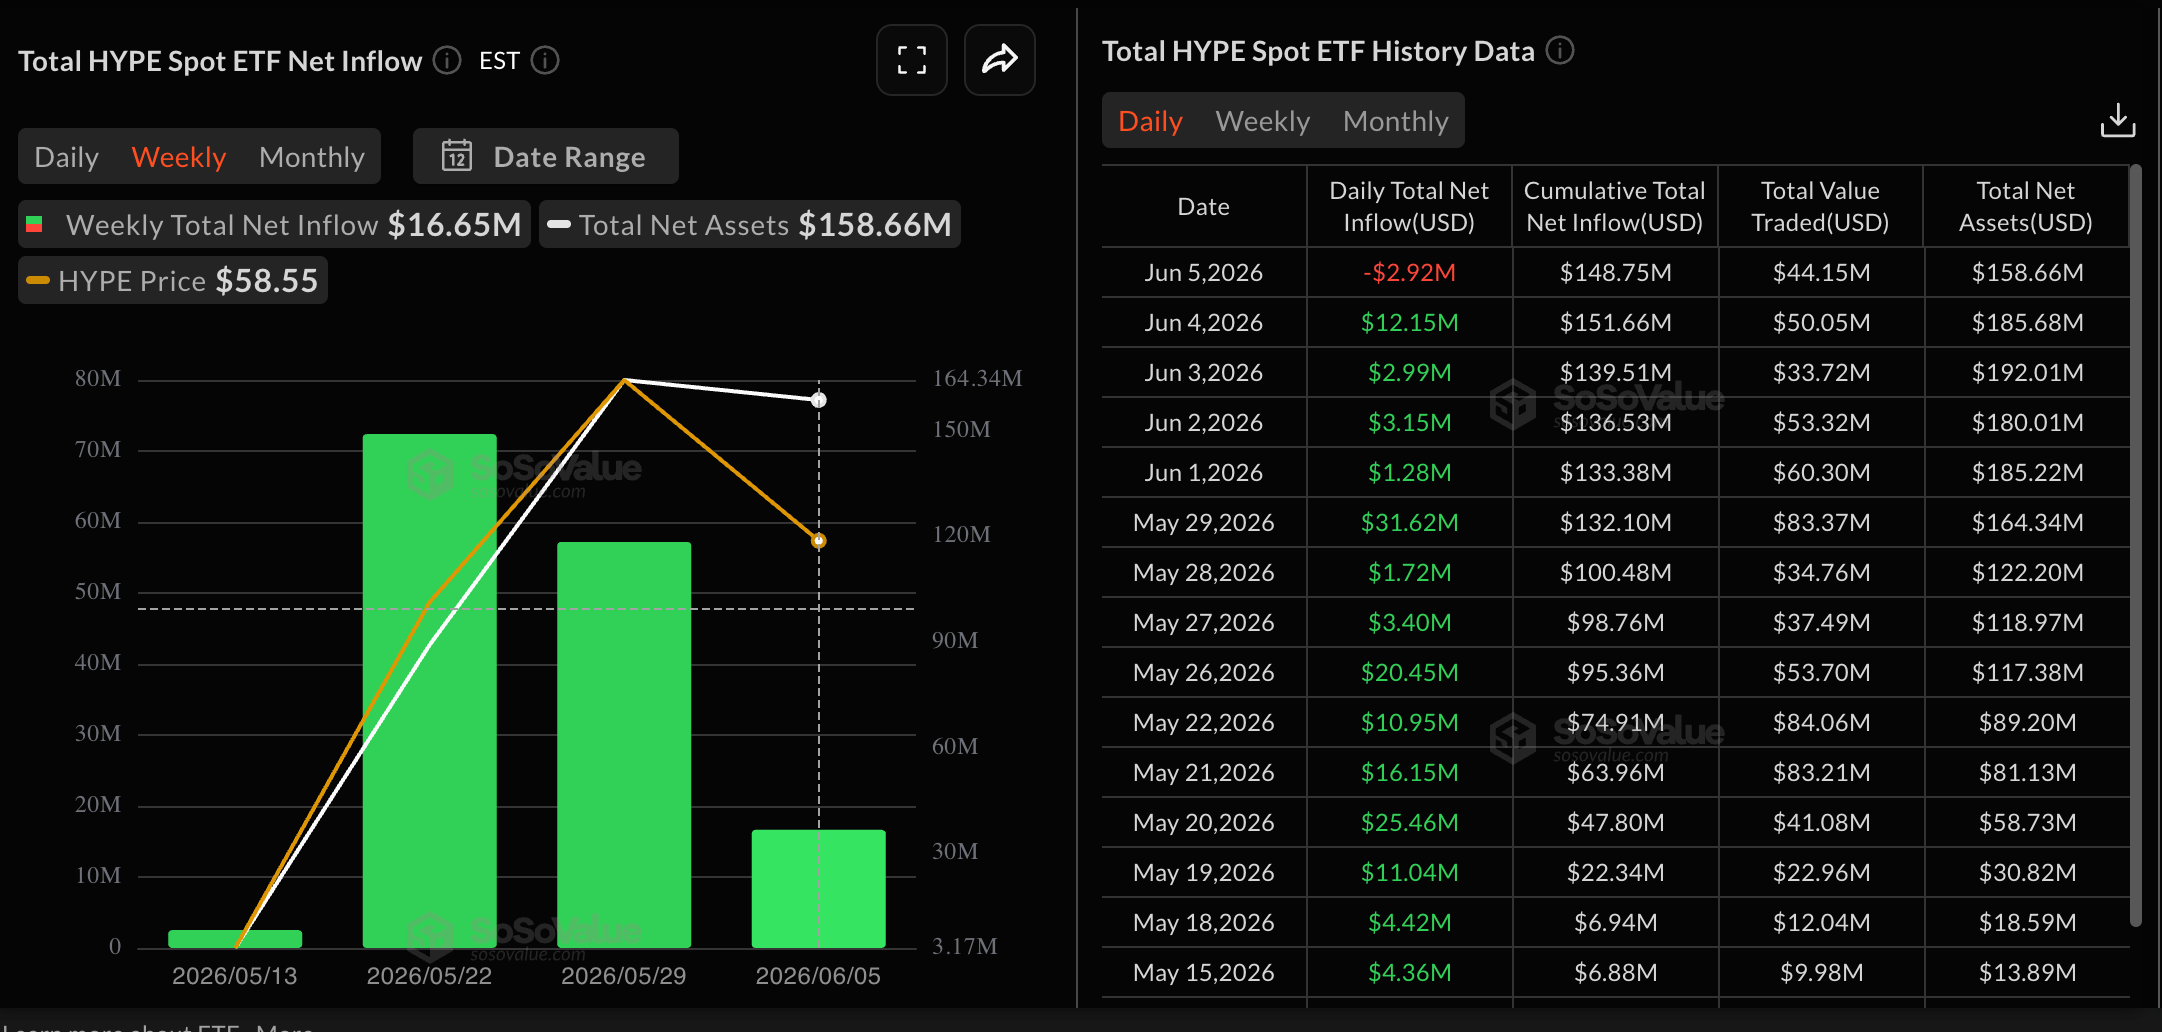Click the $20.45M inflow value

[x=1409, y=672]
